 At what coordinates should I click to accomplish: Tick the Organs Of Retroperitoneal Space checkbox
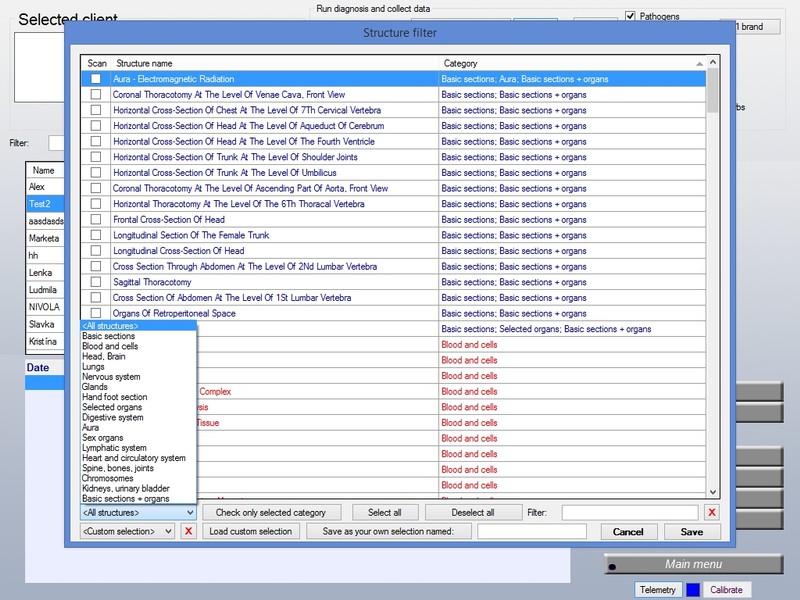click(95, 313)
